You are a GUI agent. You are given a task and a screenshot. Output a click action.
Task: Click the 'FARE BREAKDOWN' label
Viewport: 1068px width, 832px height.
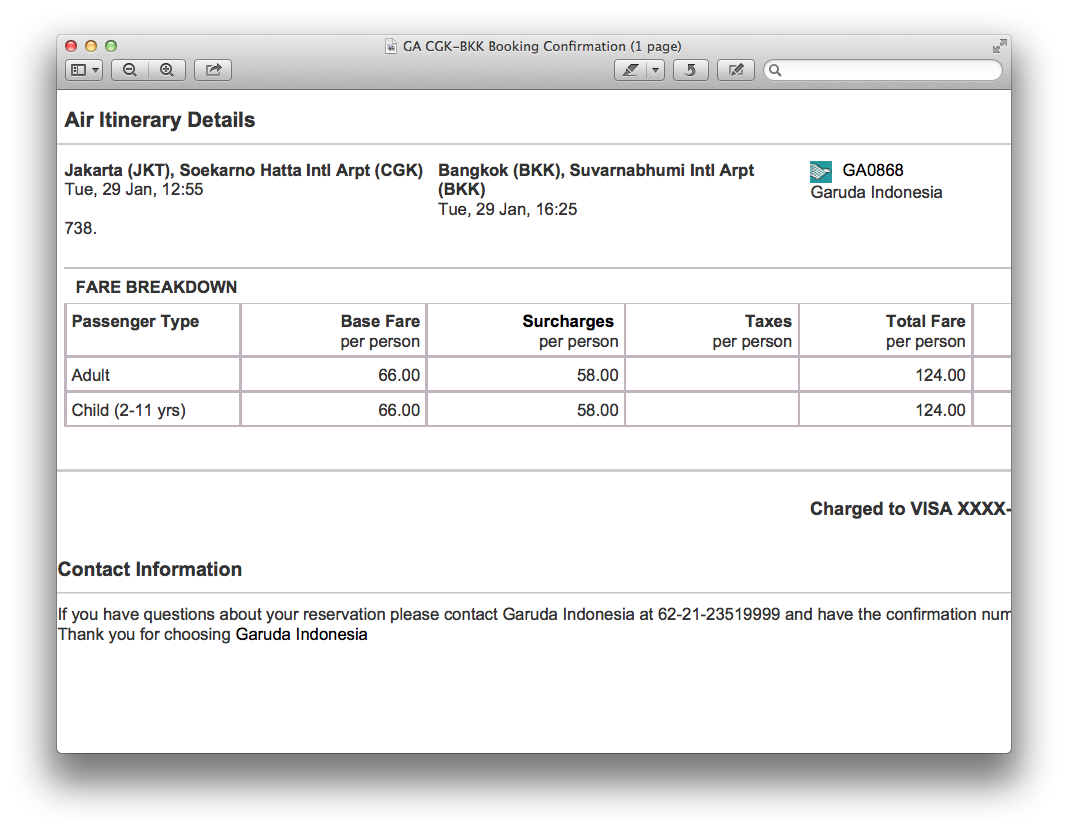156,287
